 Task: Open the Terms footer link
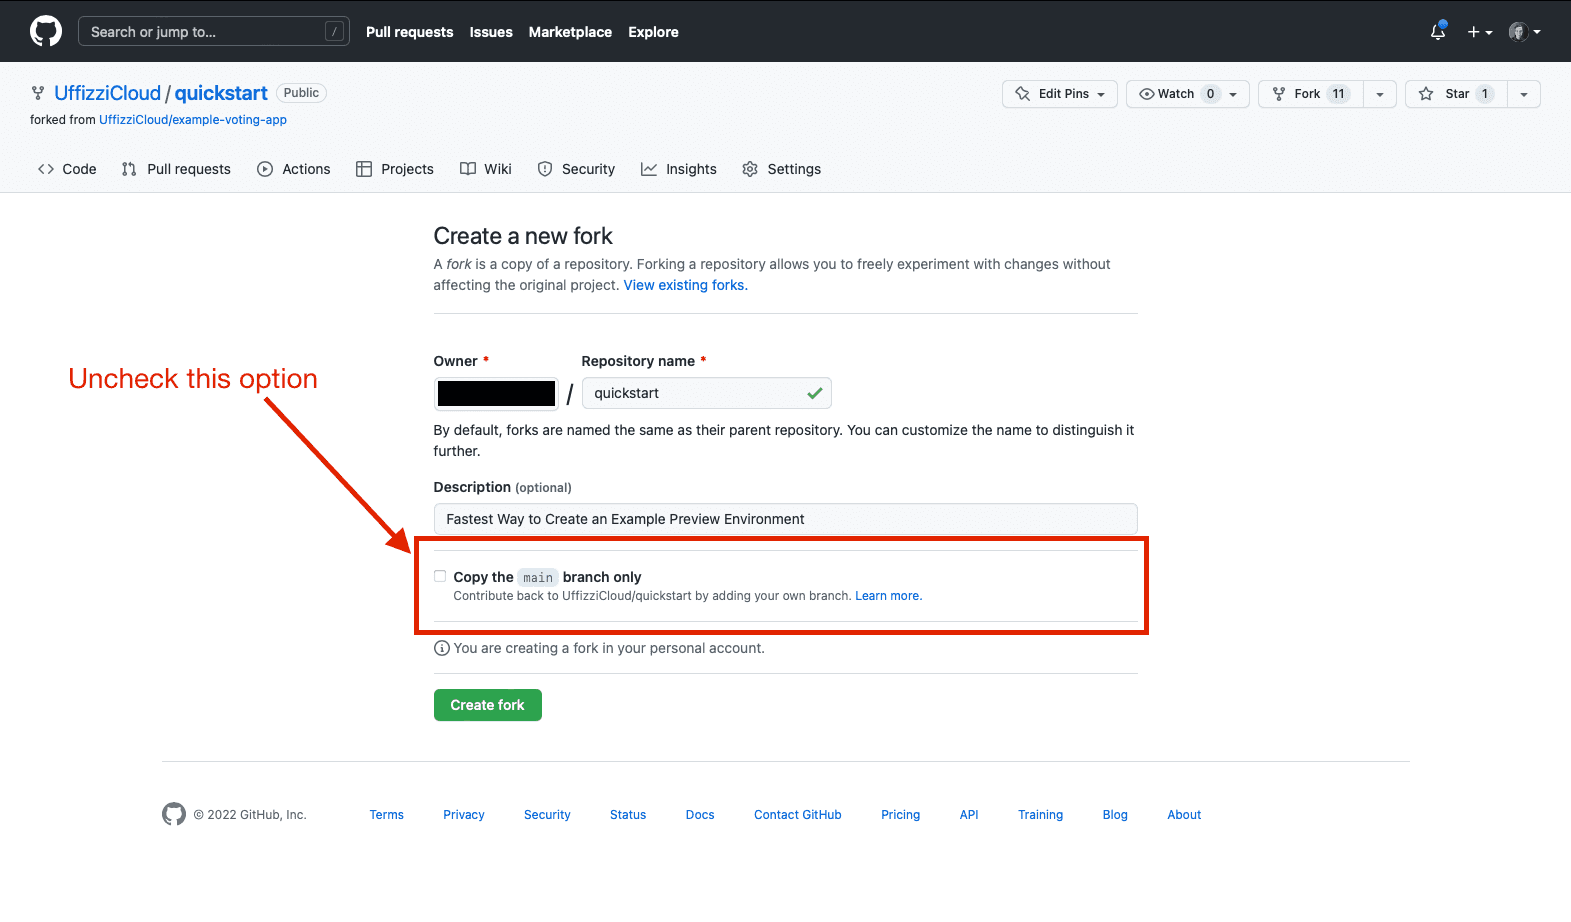pyautogui.click(x=387, y=815)
